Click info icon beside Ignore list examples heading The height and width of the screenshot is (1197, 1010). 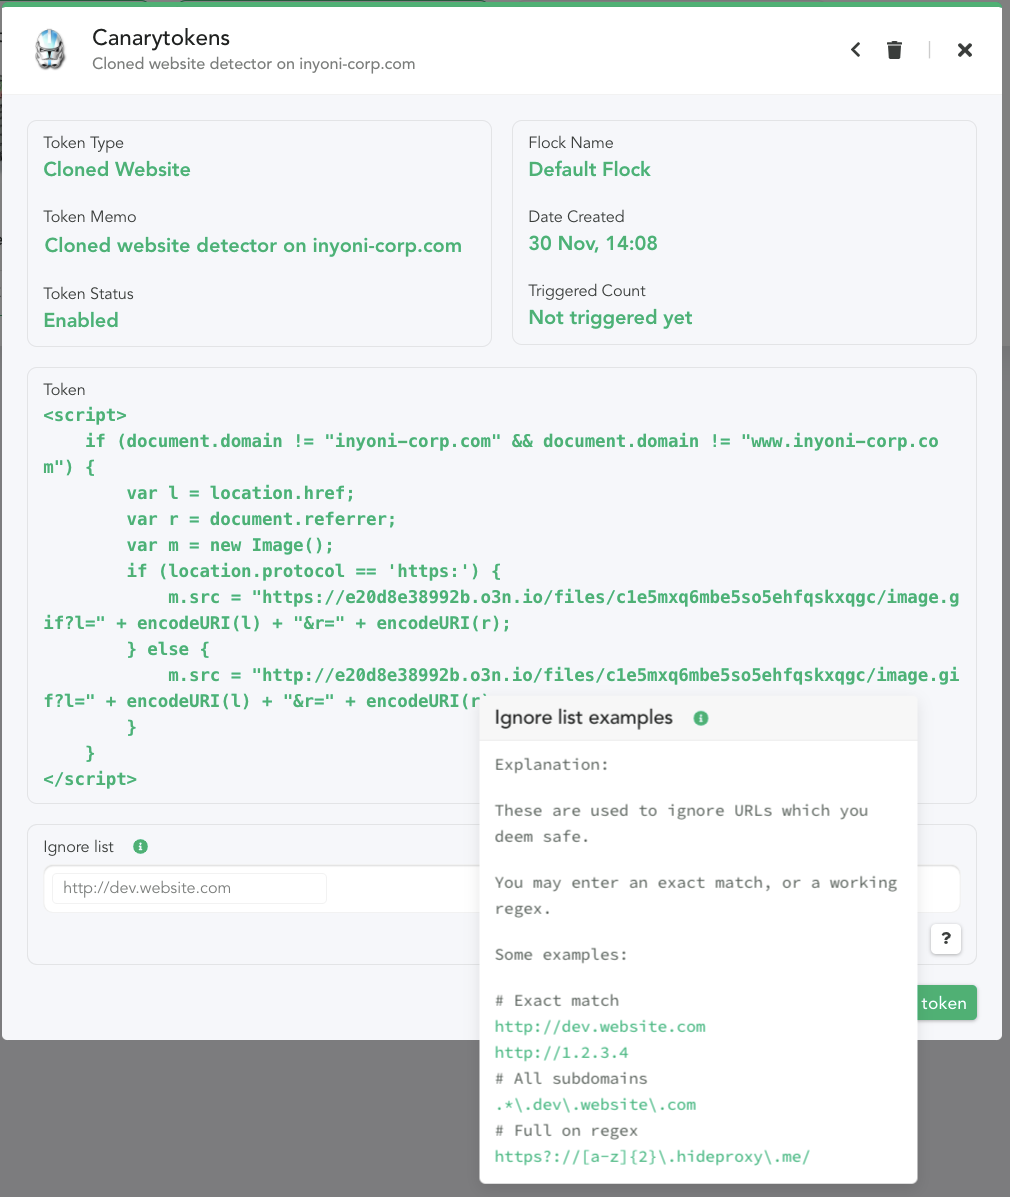pos(701,718)
